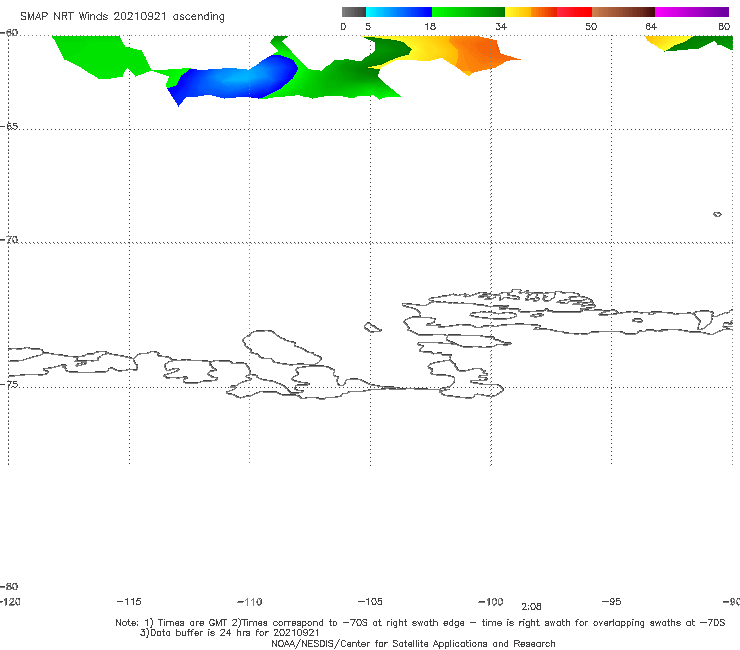Select the gray segment of the color bar

(x=354, y=12)
